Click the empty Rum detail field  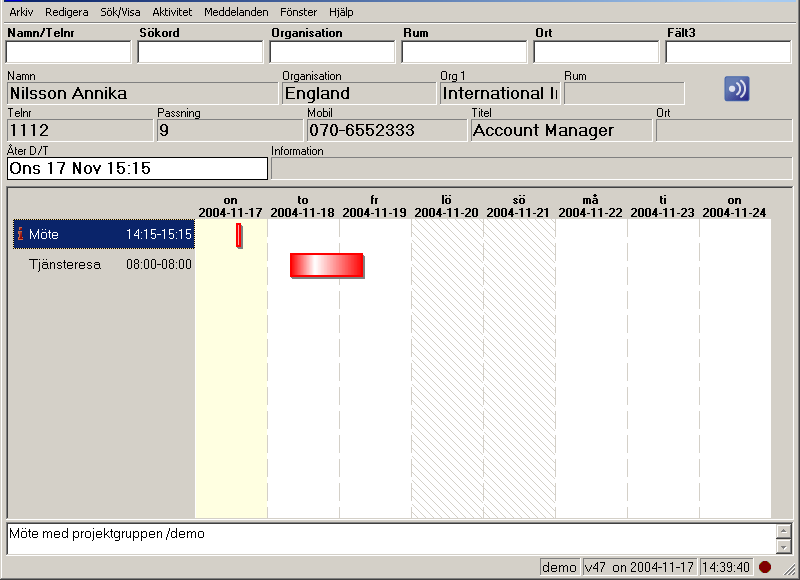(x=624, y=93)
